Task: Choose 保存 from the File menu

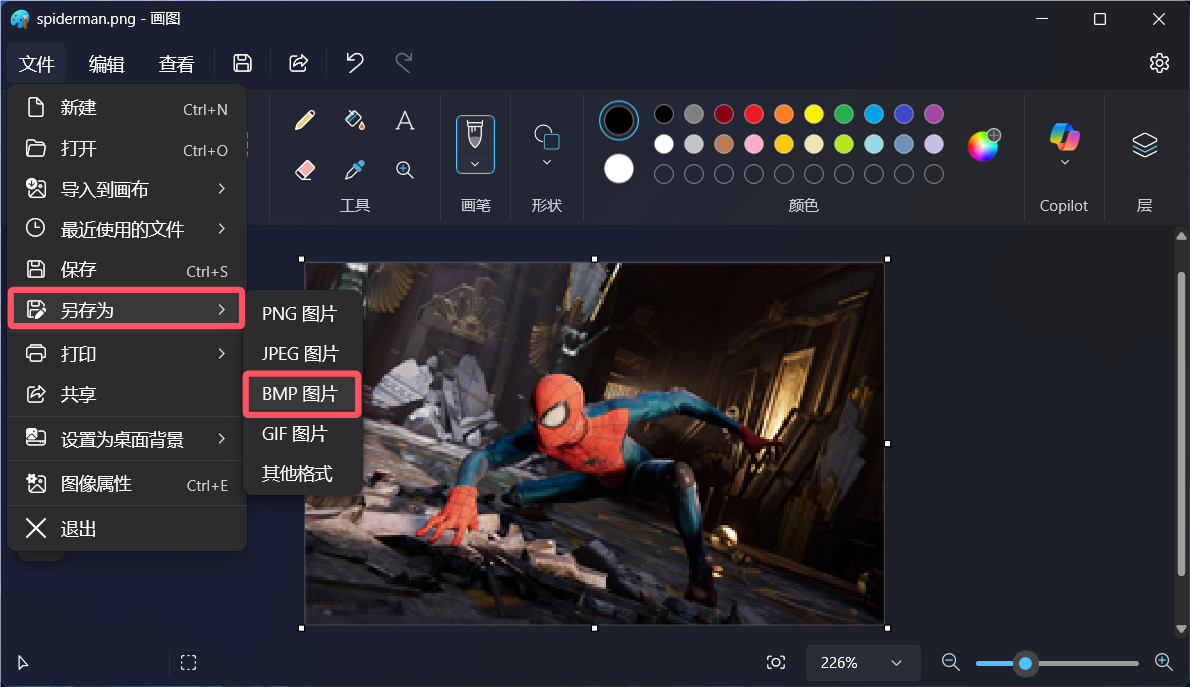Action: point(127,269)
